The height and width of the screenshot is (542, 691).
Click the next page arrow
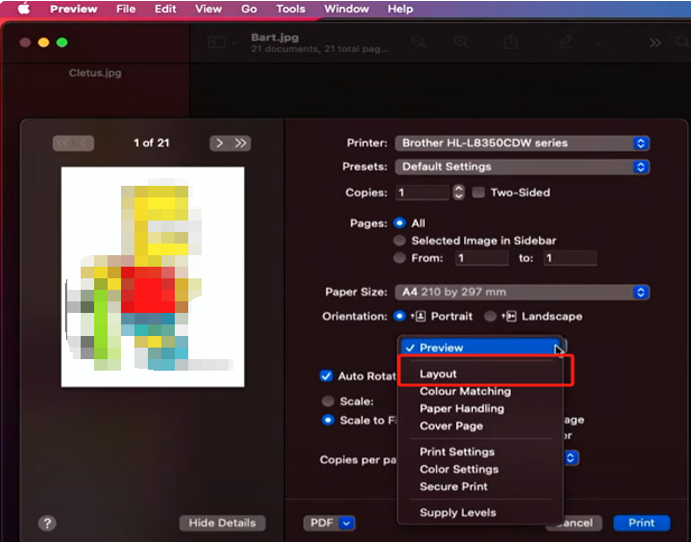click(219, 143)
